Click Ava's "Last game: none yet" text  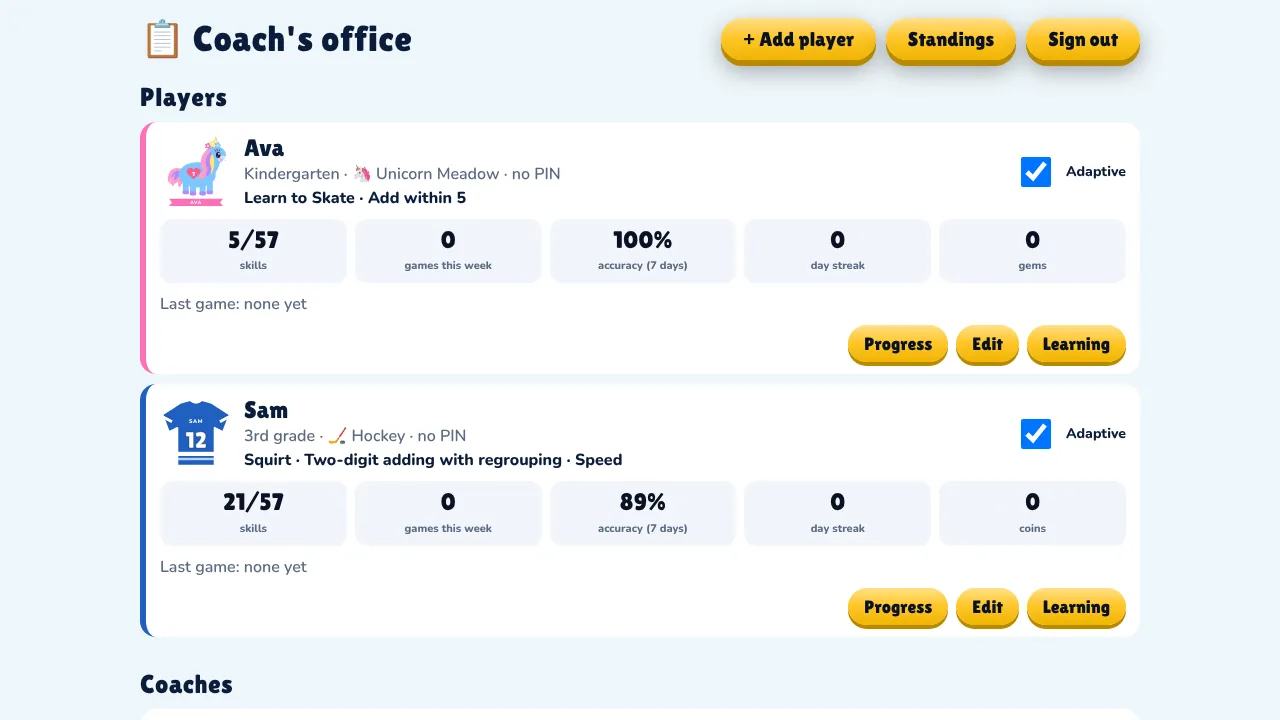(233, 304)
